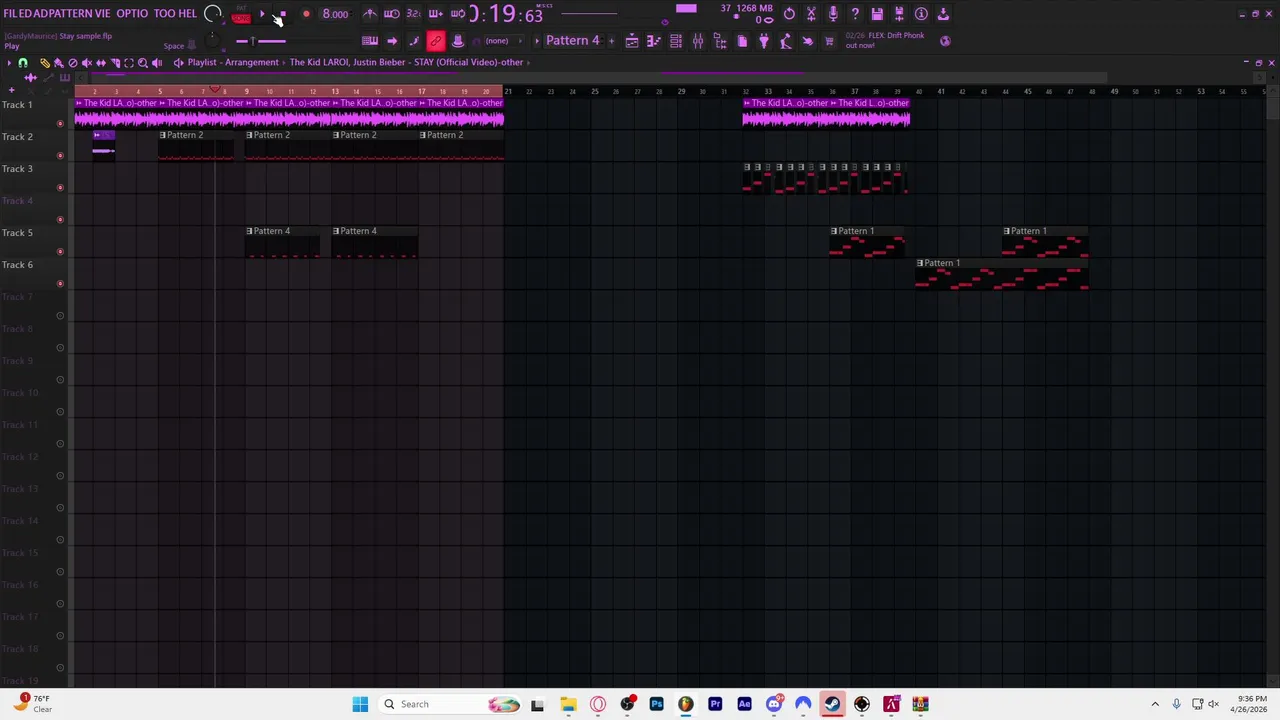This screenshot has height=720, width=1280.
Task: Open the Channel rack icon
Action: click(x=676, y=41)
